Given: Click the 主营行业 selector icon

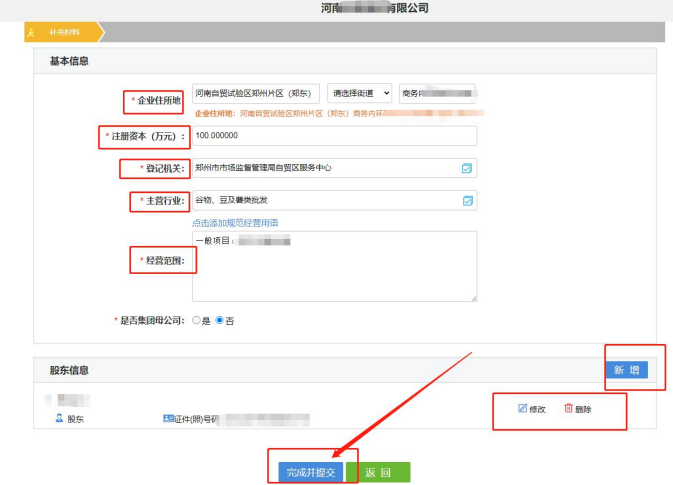Looking at the screenshot, I should [466, 200].
